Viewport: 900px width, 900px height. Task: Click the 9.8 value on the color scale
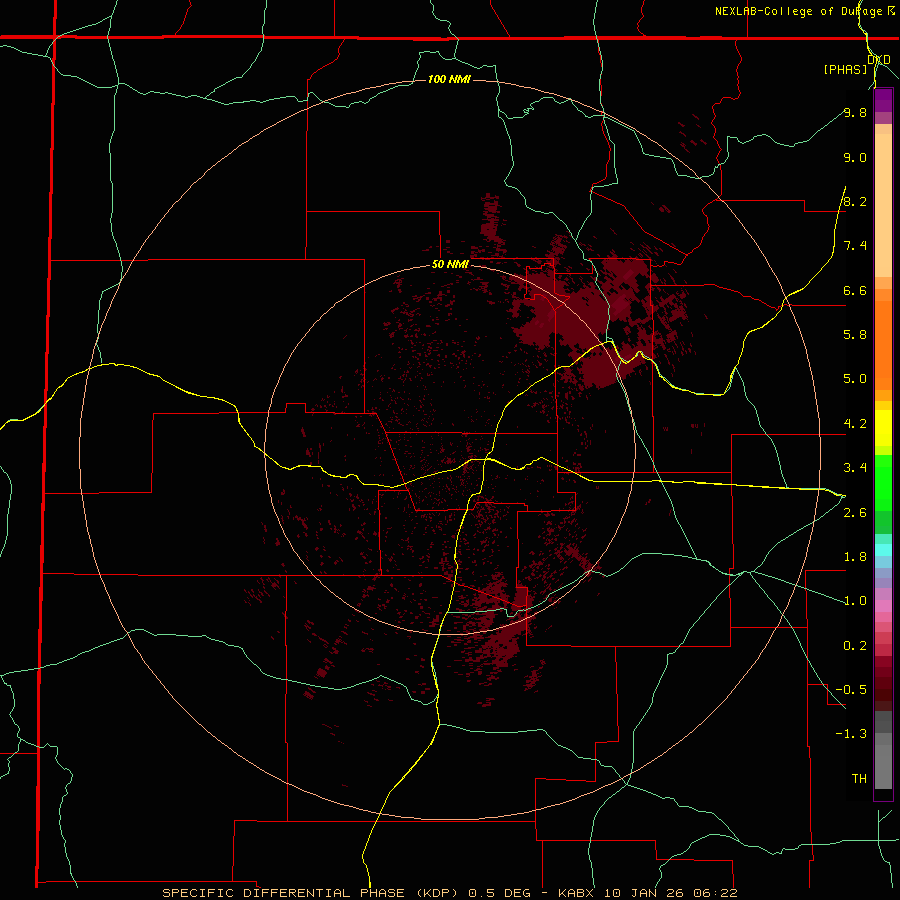pos(855,112)
